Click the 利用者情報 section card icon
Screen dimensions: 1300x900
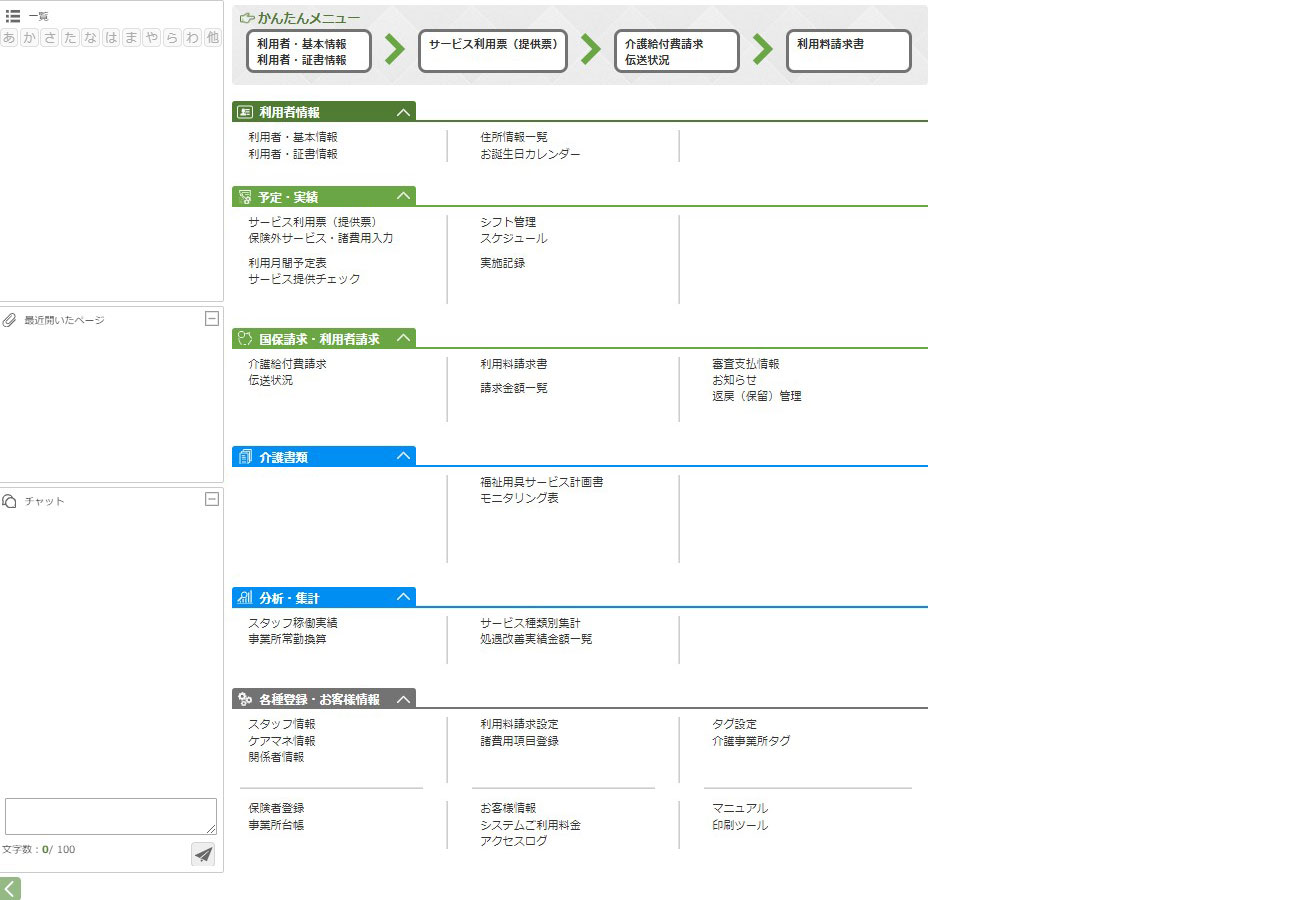[x=245, y=112]
